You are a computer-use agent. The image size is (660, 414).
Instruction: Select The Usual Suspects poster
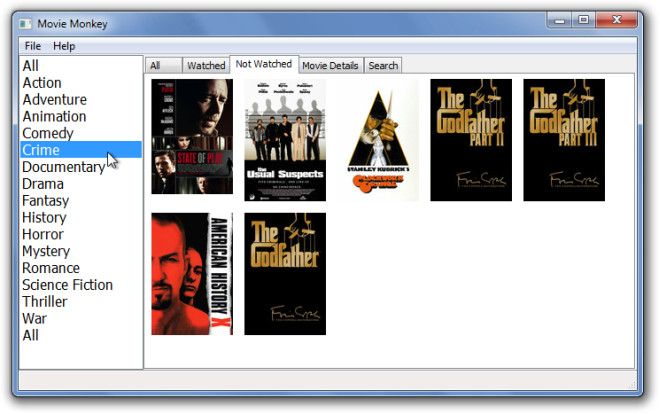pyautogui.click(x=285, y=140)
